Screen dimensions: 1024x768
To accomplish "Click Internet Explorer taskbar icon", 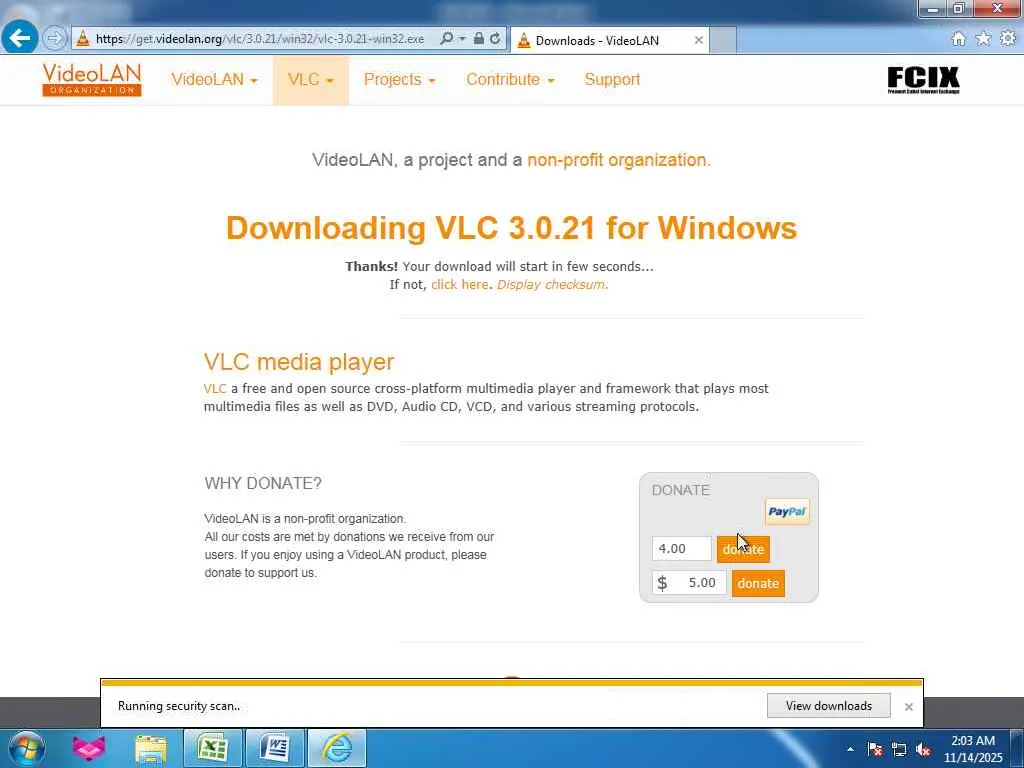I will (x=337, y=748).
